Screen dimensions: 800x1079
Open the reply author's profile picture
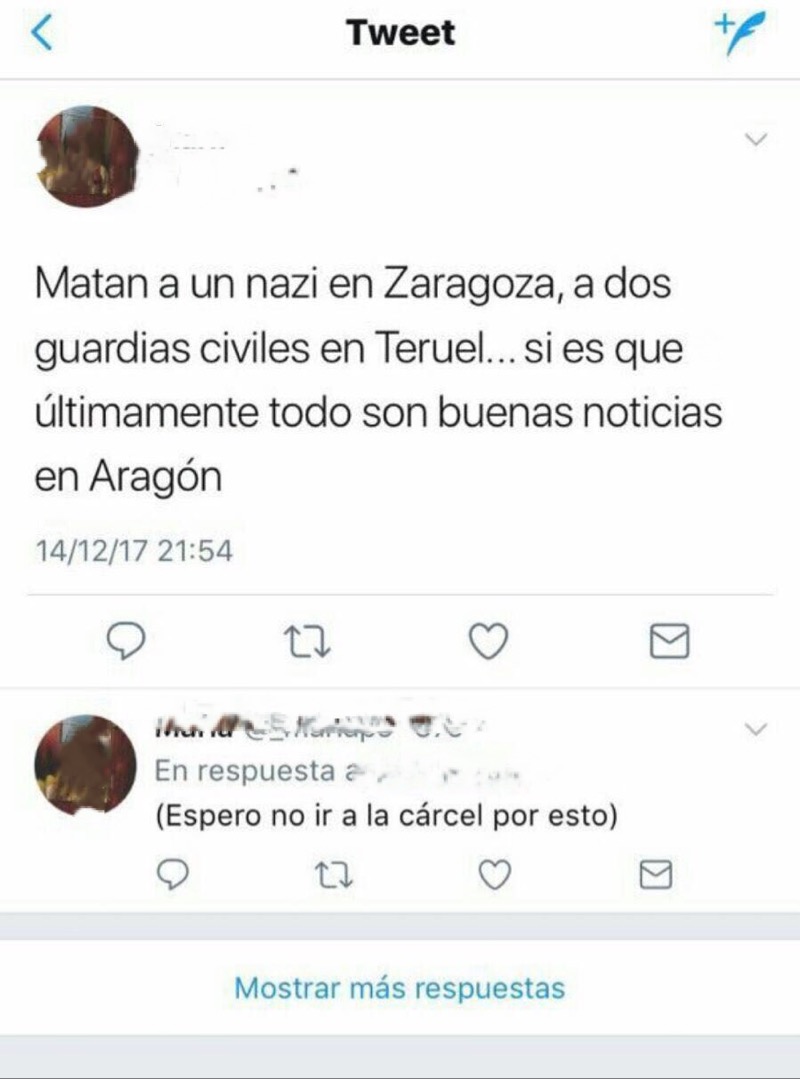[x=86, y=765]
